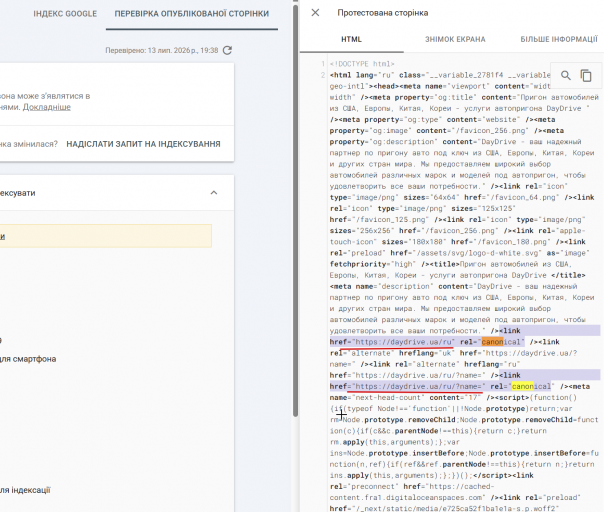The height and width of the screenshot is (512, 604).
Task: Click line number 2 in the code gutter
Action: (323, 75)
